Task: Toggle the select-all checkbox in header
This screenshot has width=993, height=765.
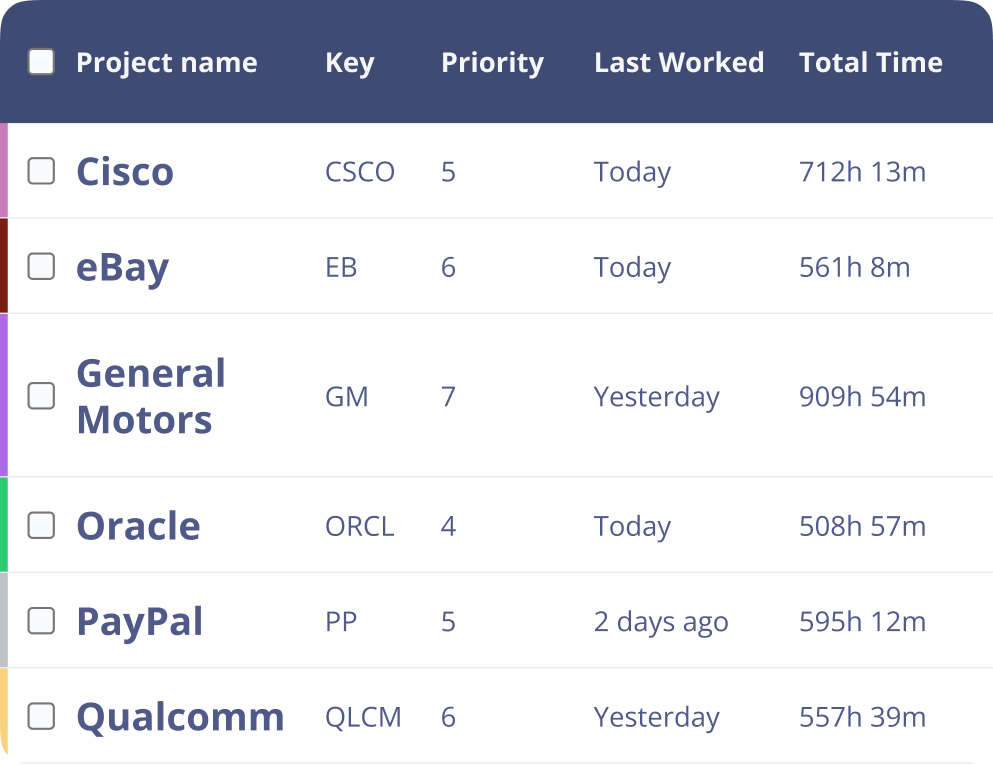Action: pyautogui.click(x=41, y=62)
